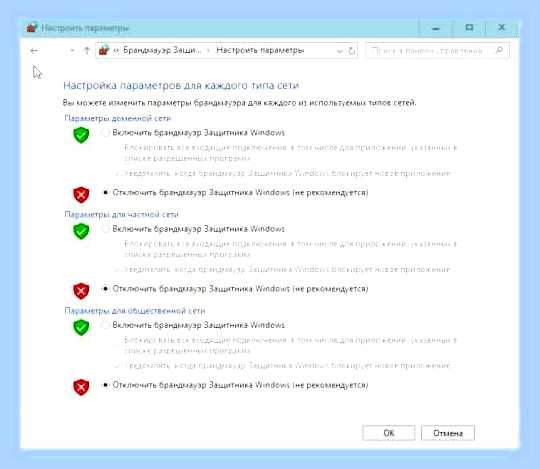Click green shield icon under domain network settings
540x469 pixels.
click(x=81, y=135)
